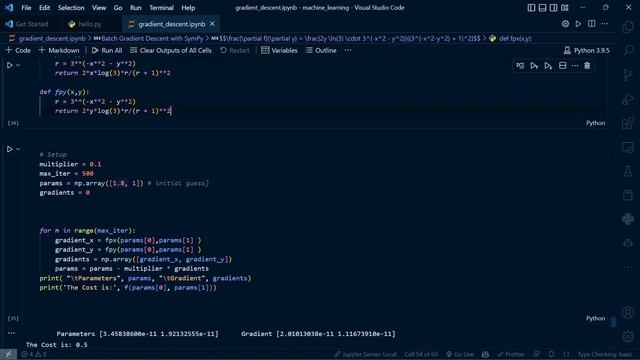Open the Extensions view
Image resolution: width=640 pixels, height=360 pixels.
pos(628,123)
